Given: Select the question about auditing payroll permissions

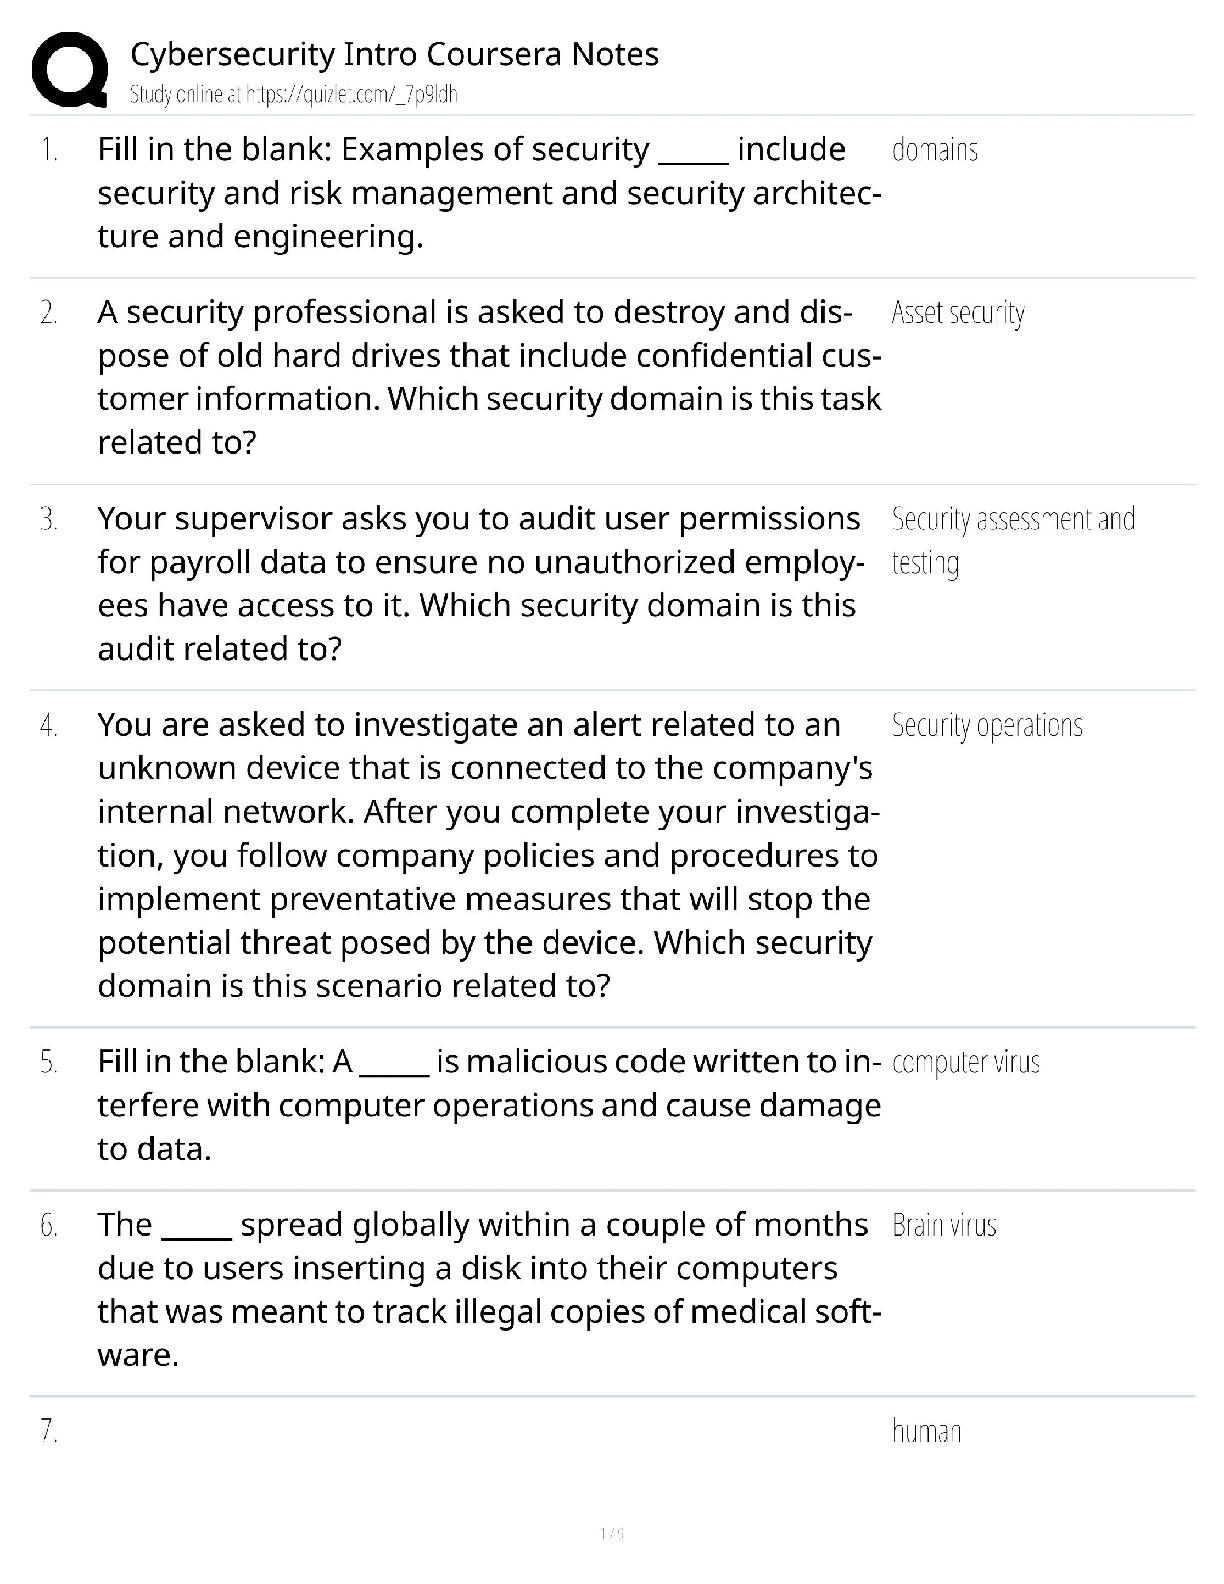Looking at the screenshot, I should (478, 583).
